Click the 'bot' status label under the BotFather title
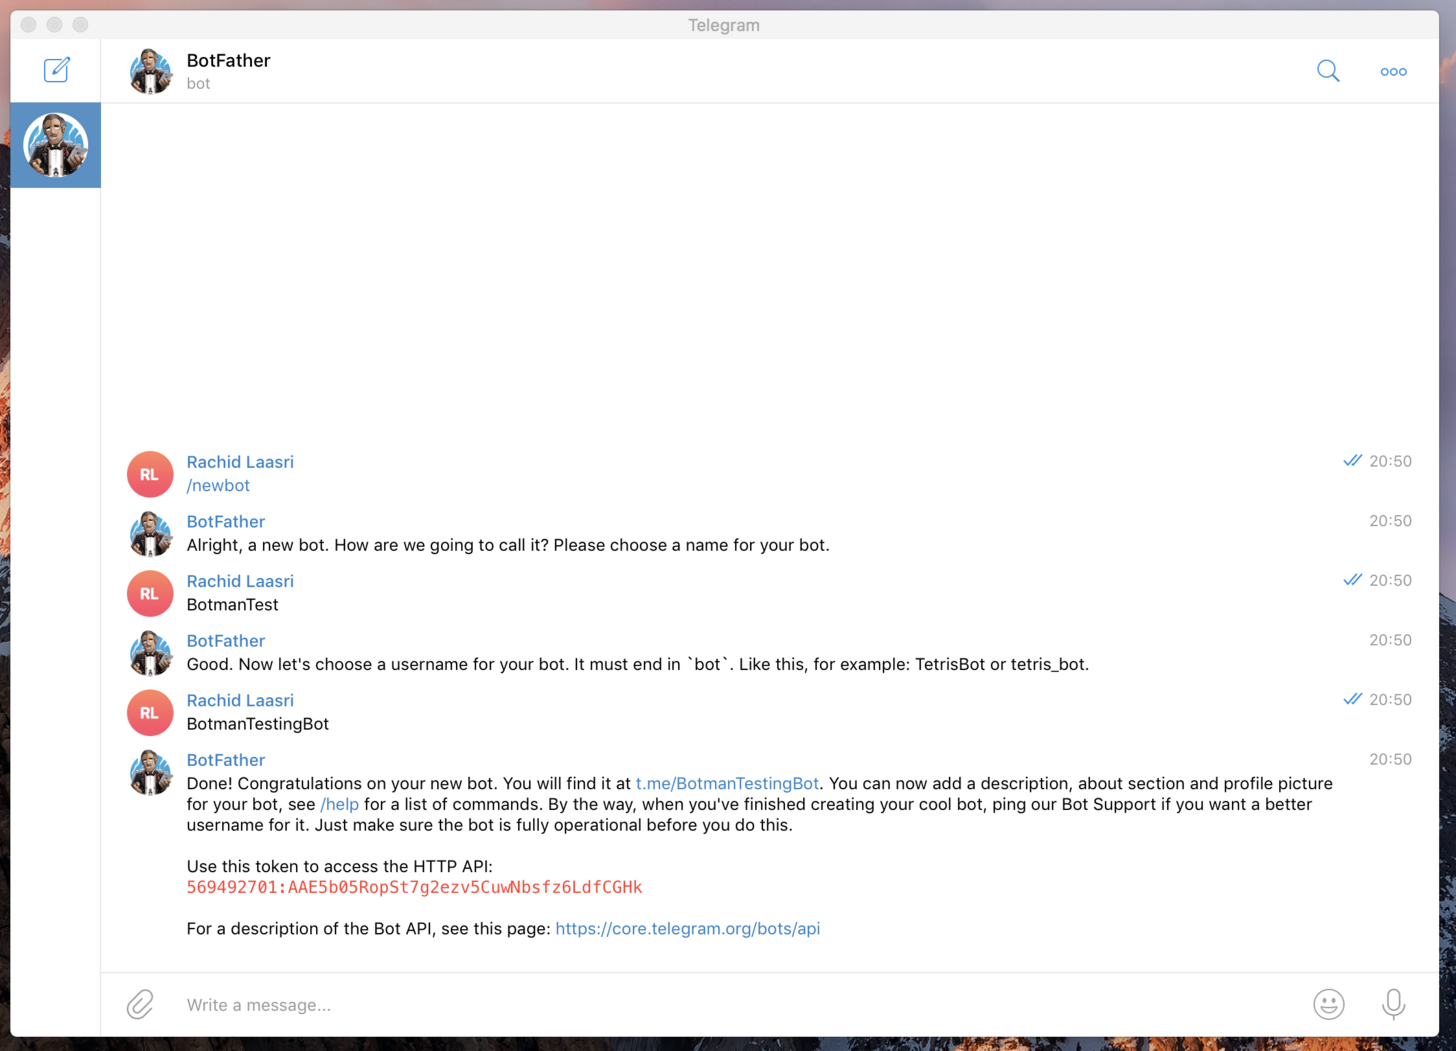 [198, 84]
